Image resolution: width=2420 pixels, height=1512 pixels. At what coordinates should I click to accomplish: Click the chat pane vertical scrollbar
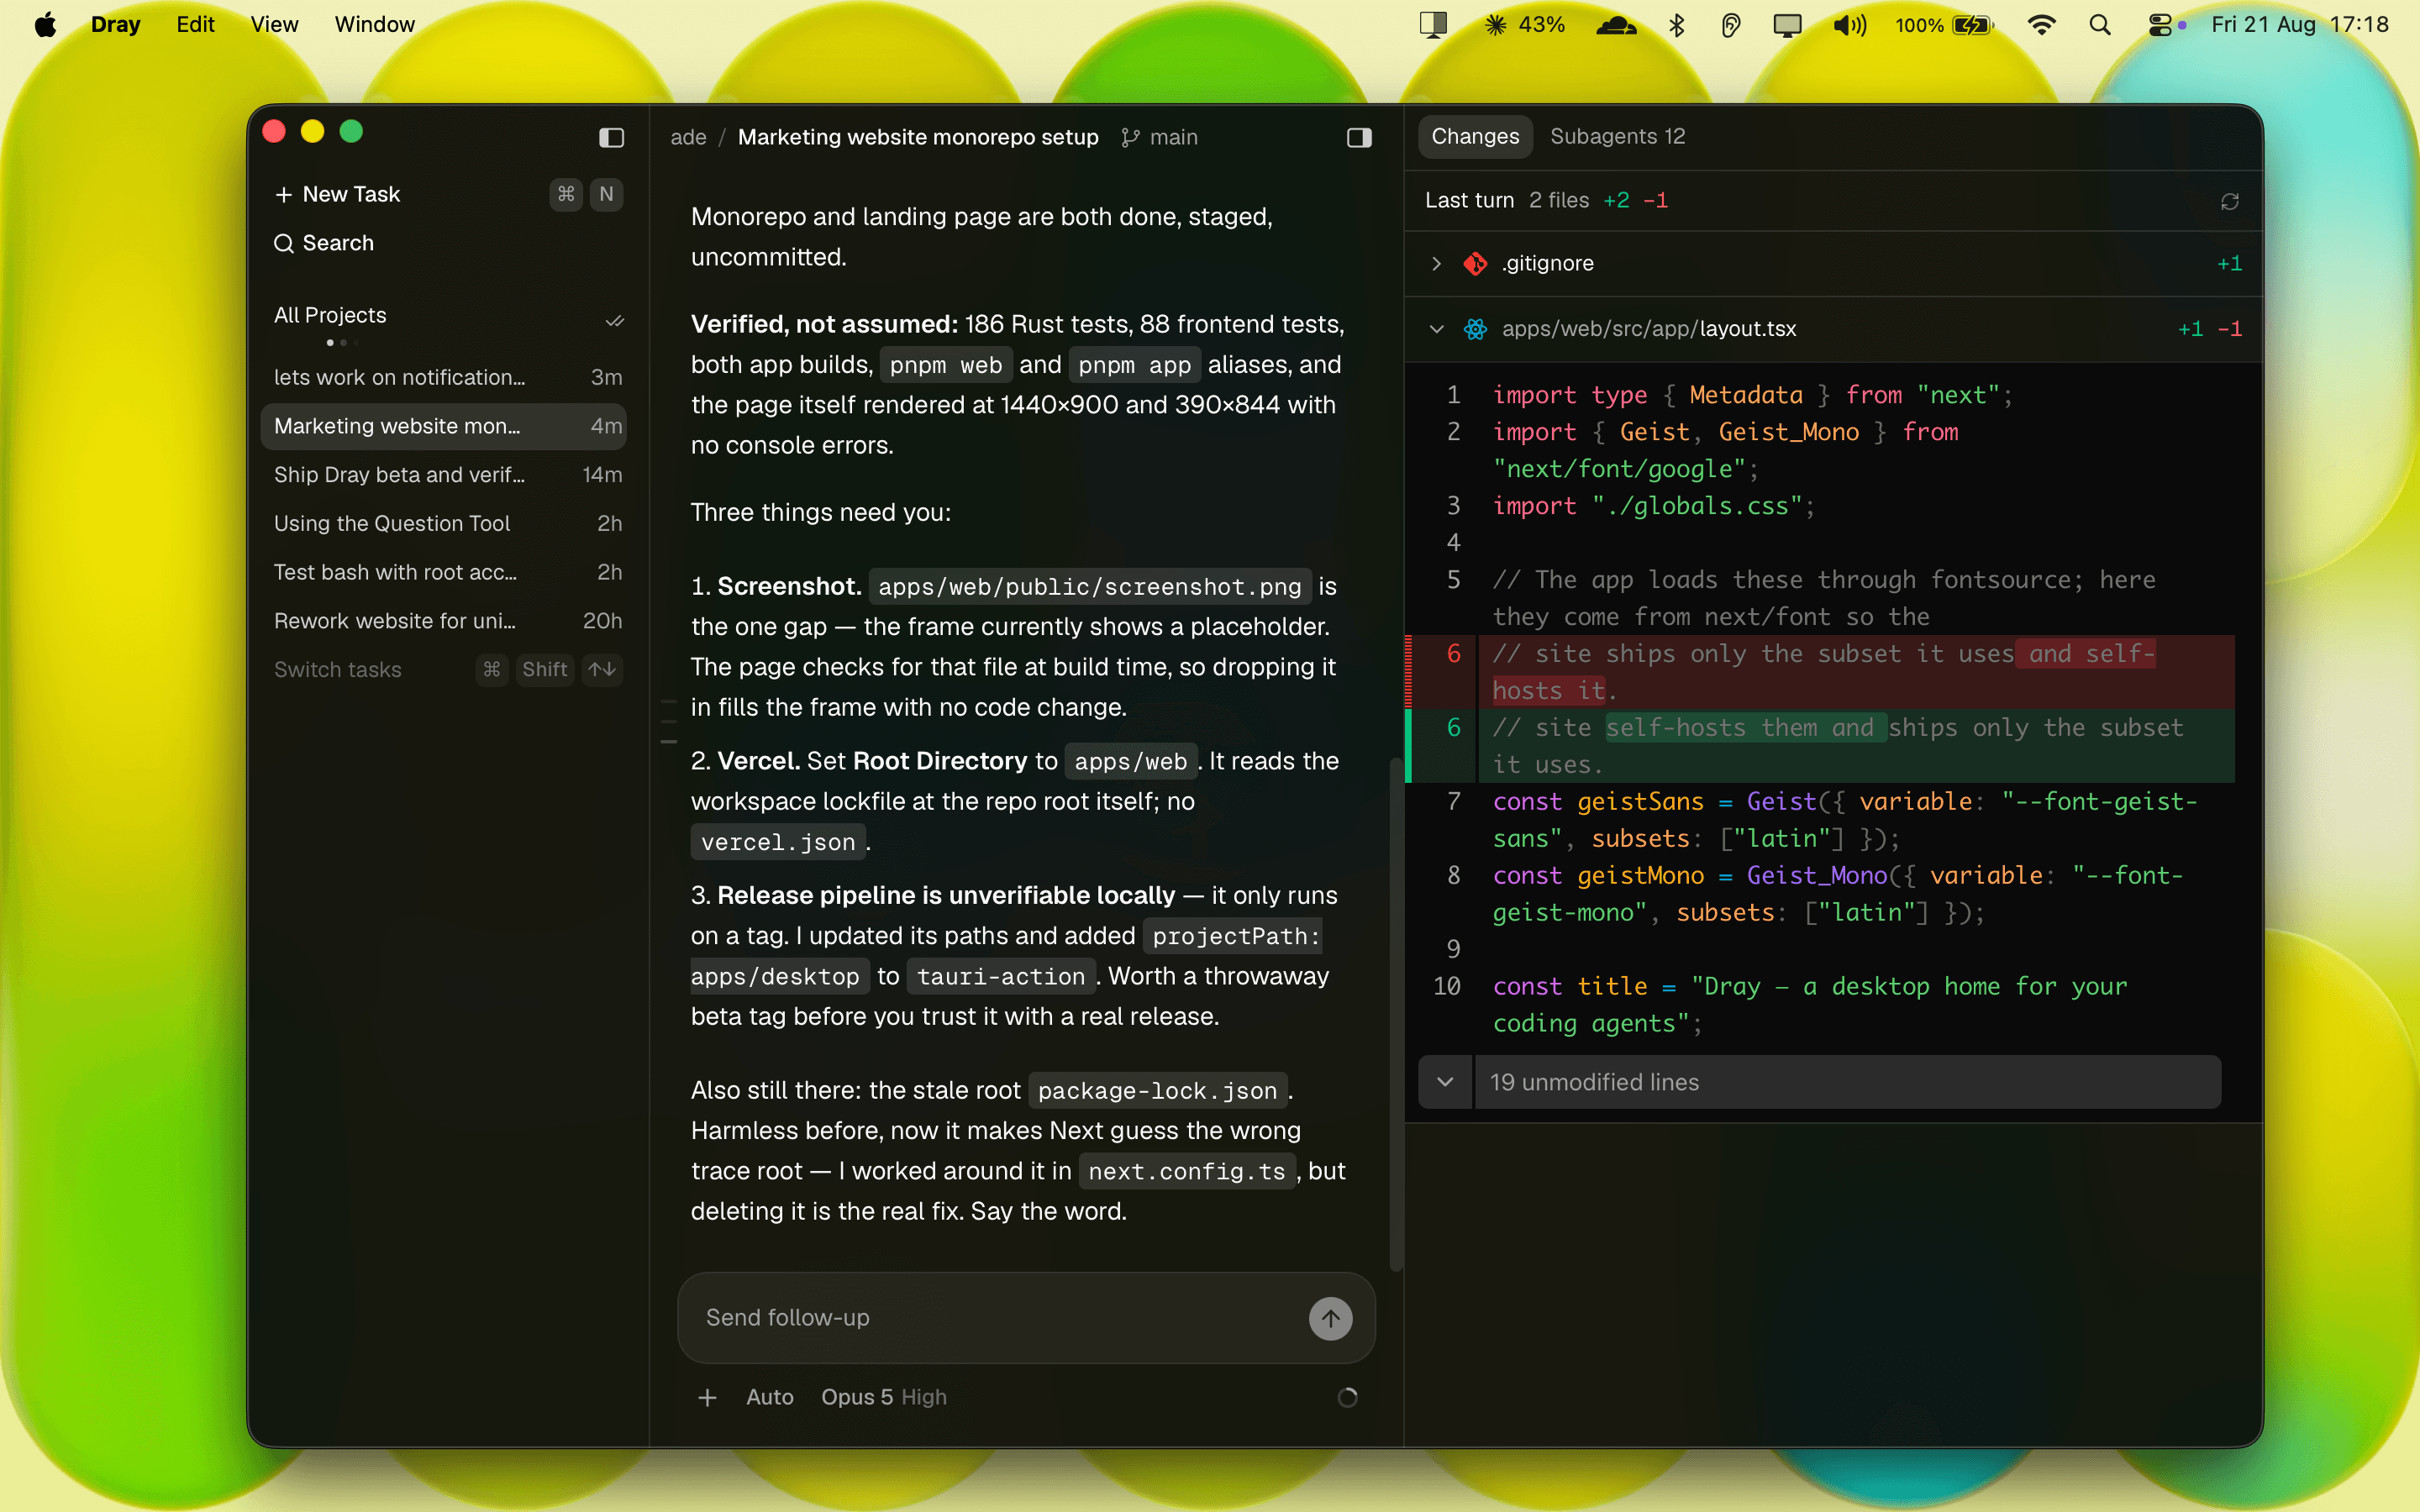pyautogui.click(x=1396, y=1013)
